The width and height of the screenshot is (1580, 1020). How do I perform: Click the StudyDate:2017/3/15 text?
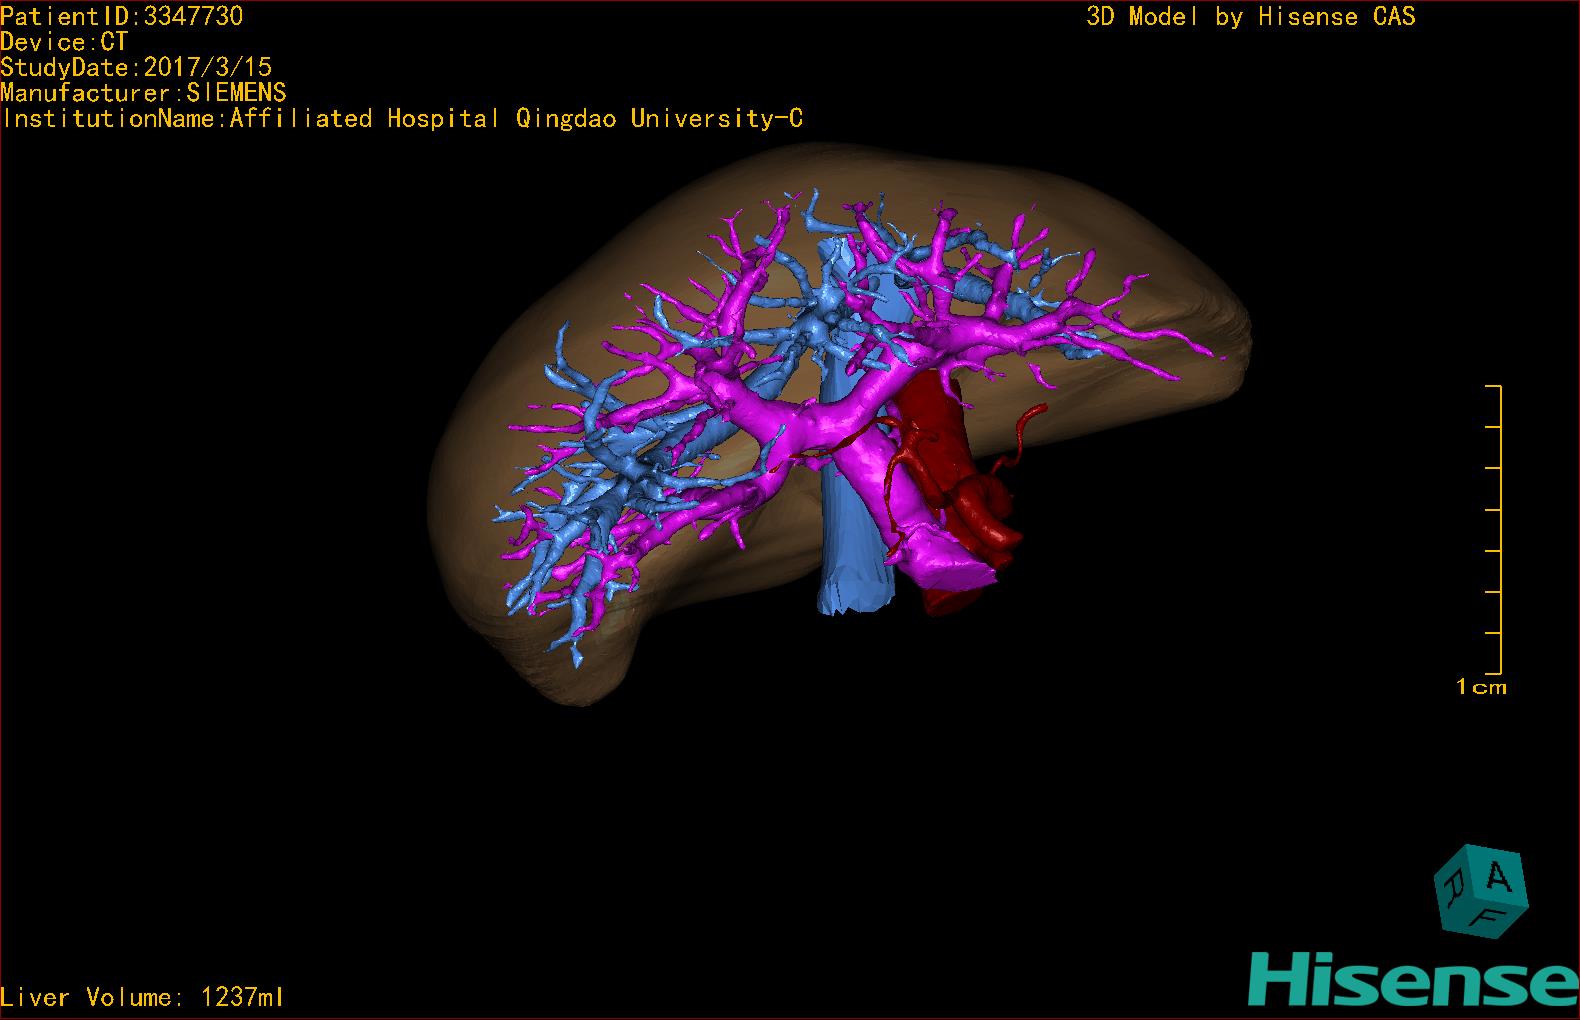point(136,67)
